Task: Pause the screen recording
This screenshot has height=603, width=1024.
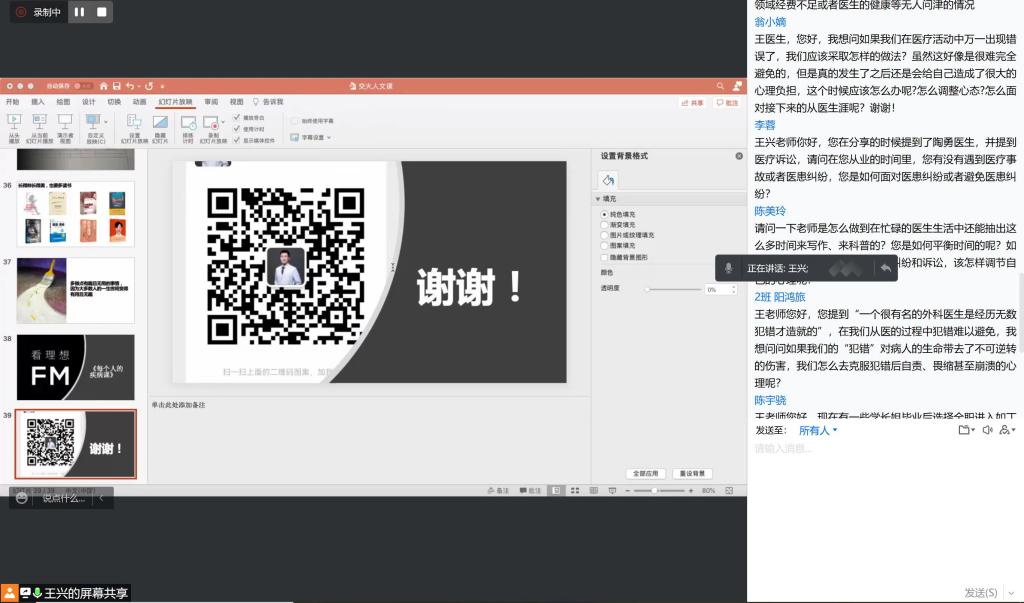Action: pyautogui.click(x=80, y=12)
